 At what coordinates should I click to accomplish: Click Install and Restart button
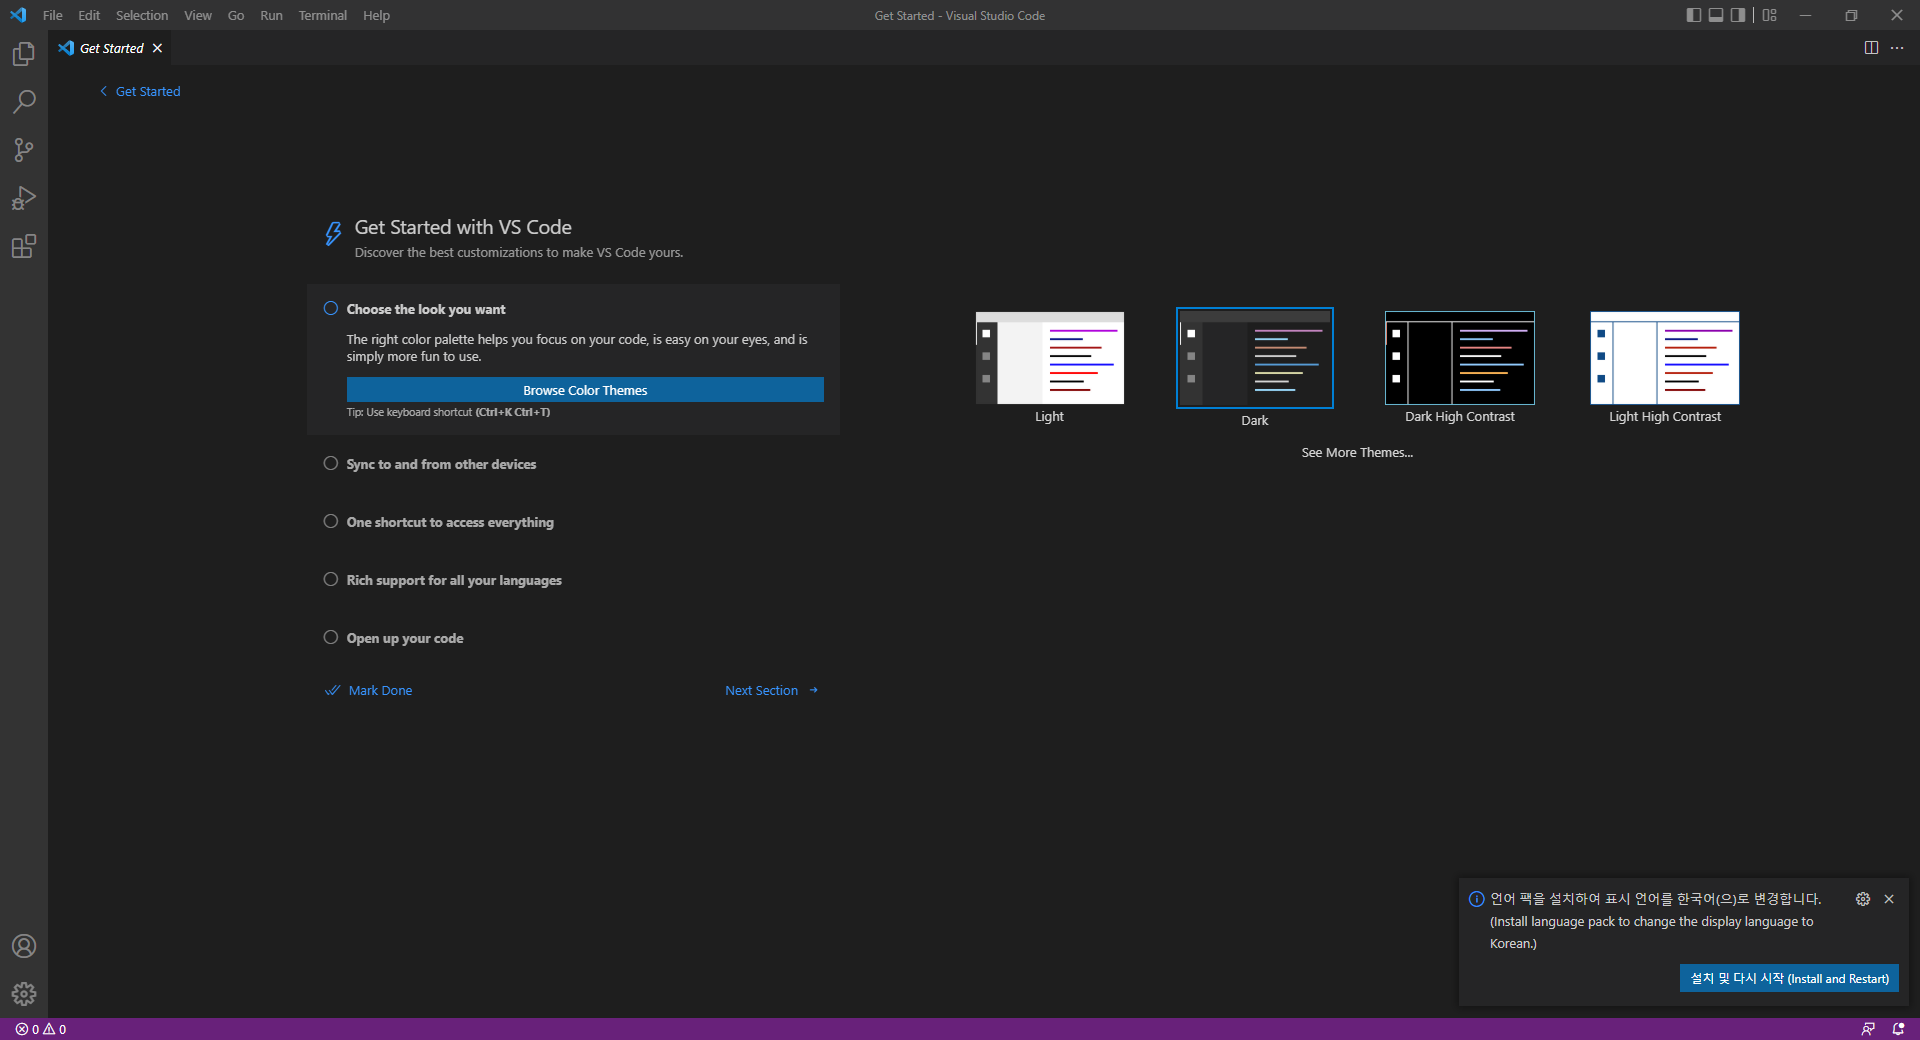pos(1789,978)
